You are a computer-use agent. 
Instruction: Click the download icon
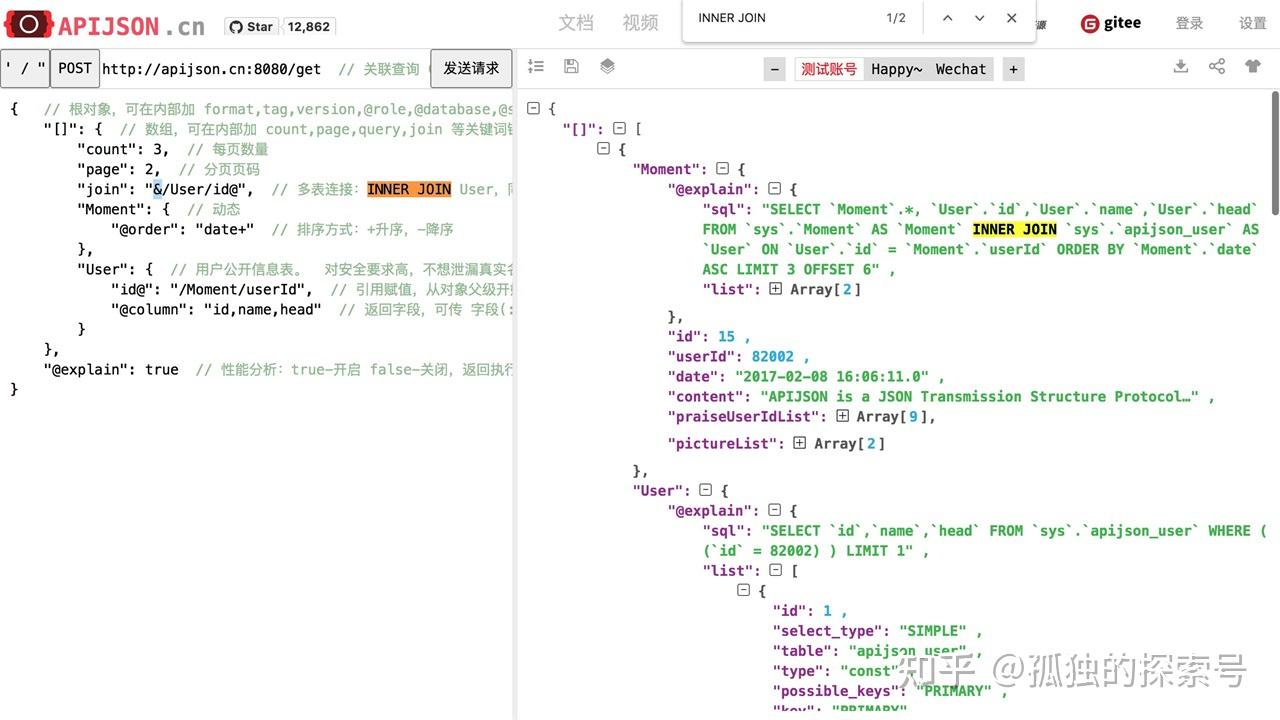[1181, 66]
